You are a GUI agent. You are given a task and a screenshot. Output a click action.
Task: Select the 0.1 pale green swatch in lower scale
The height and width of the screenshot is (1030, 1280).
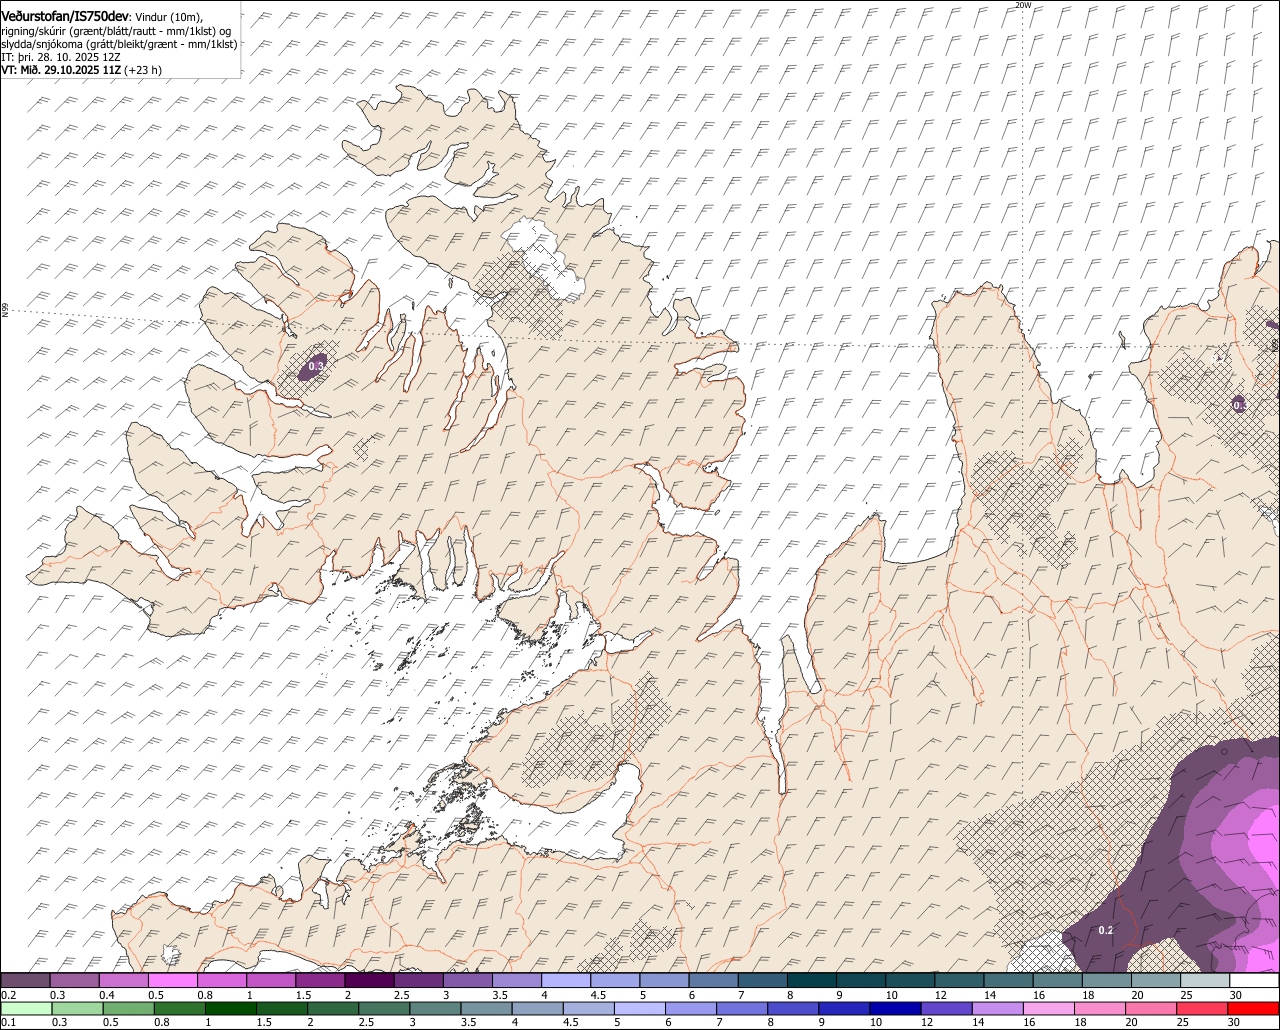click(25, 1008)
